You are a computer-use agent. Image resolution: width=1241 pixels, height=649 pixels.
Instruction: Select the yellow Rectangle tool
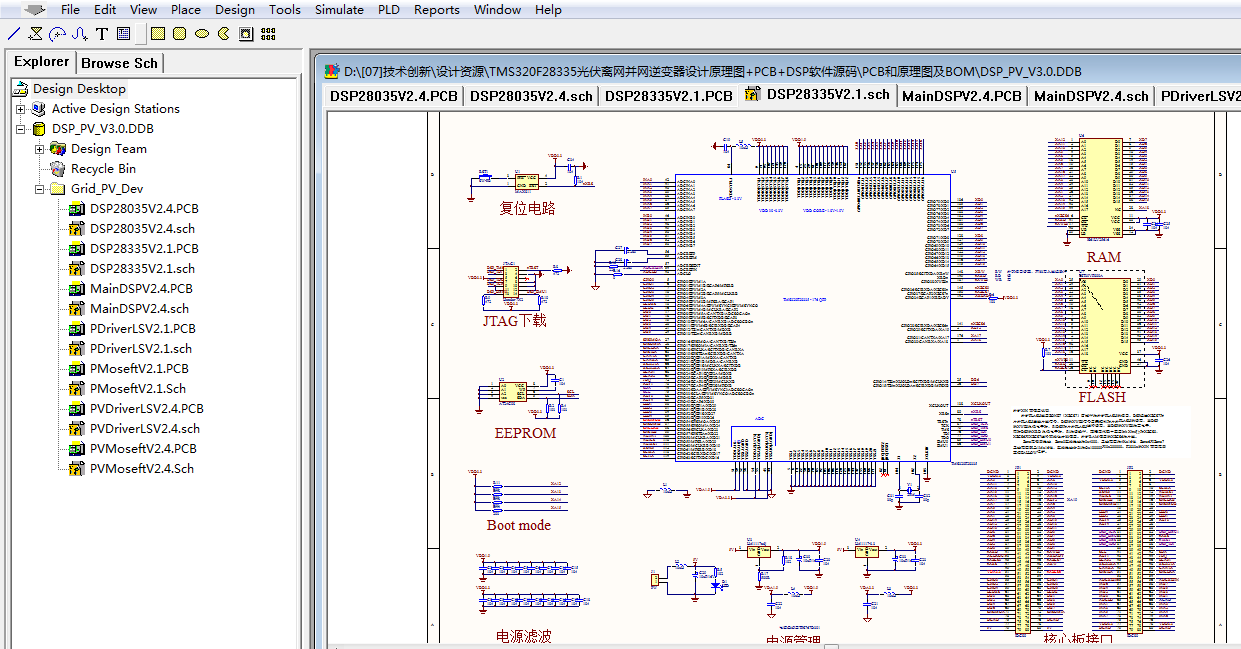click(x=158, y=33)
